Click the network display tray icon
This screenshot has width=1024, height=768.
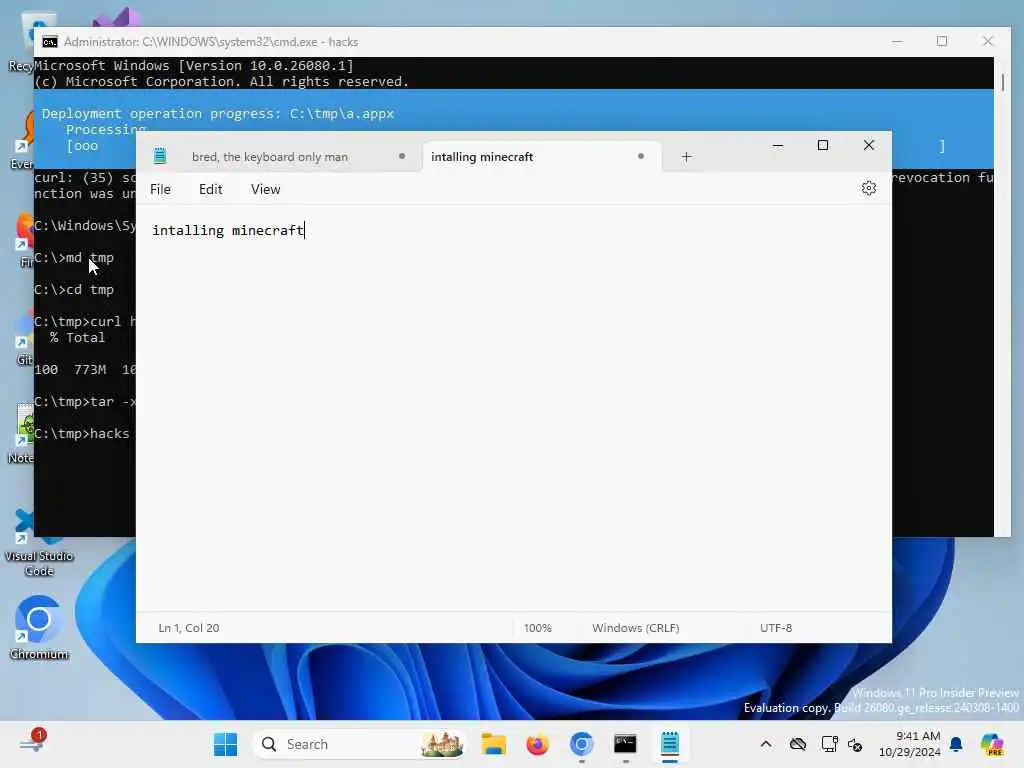point(829,744)
